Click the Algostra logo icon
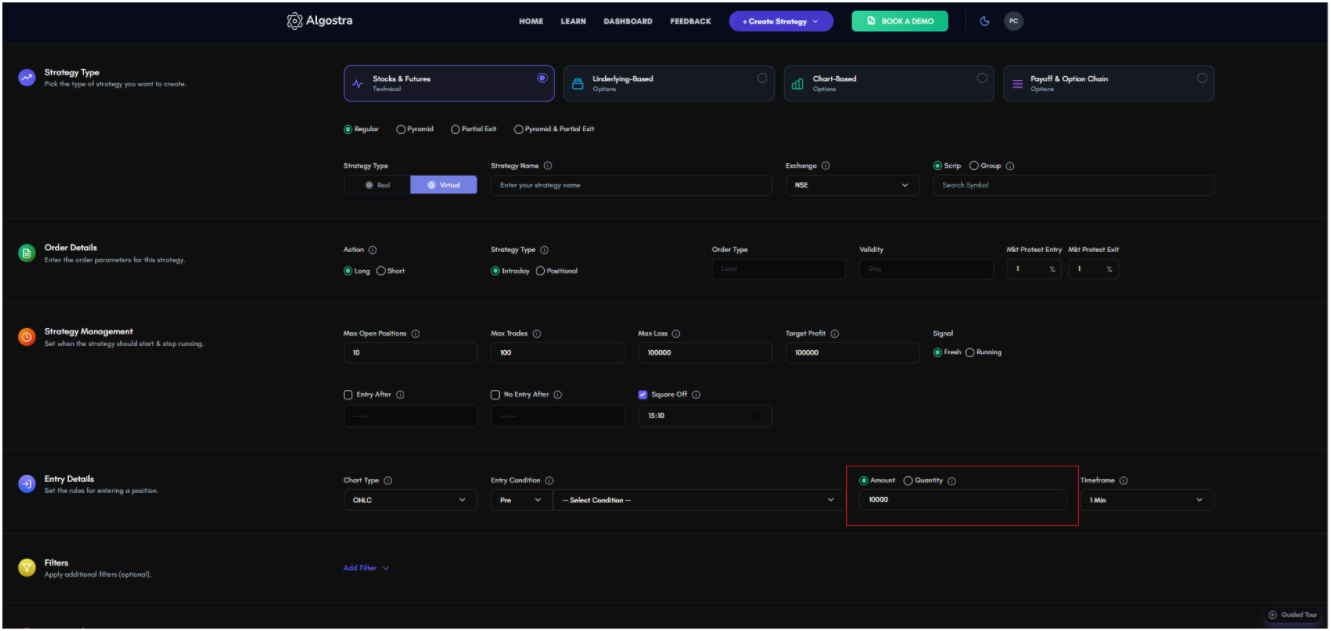The width and height of the screenshot is (1331, 631). tap(294, 21)
